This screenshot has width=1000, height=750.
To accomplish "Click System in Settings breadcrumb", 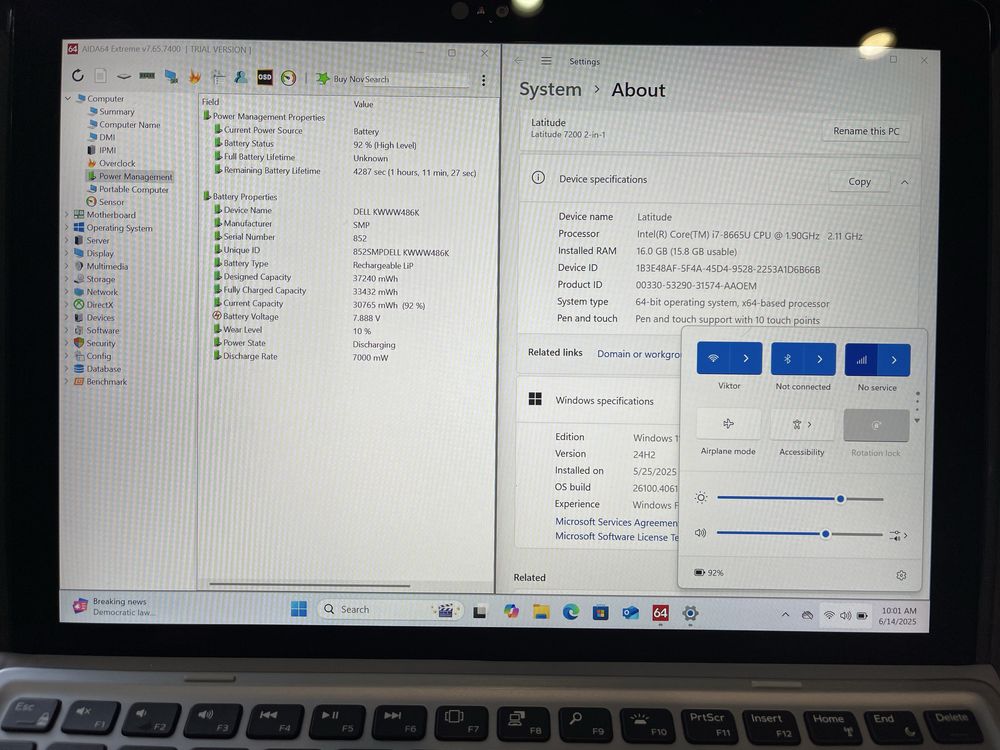I will coord(550,89).
